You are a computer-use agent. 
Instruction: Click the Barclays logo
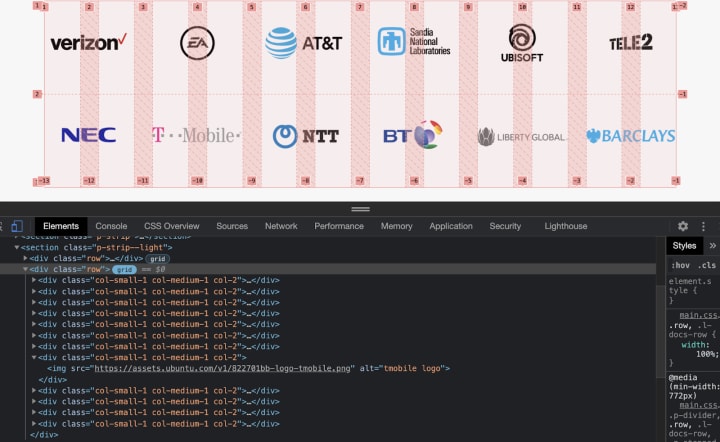630,136
